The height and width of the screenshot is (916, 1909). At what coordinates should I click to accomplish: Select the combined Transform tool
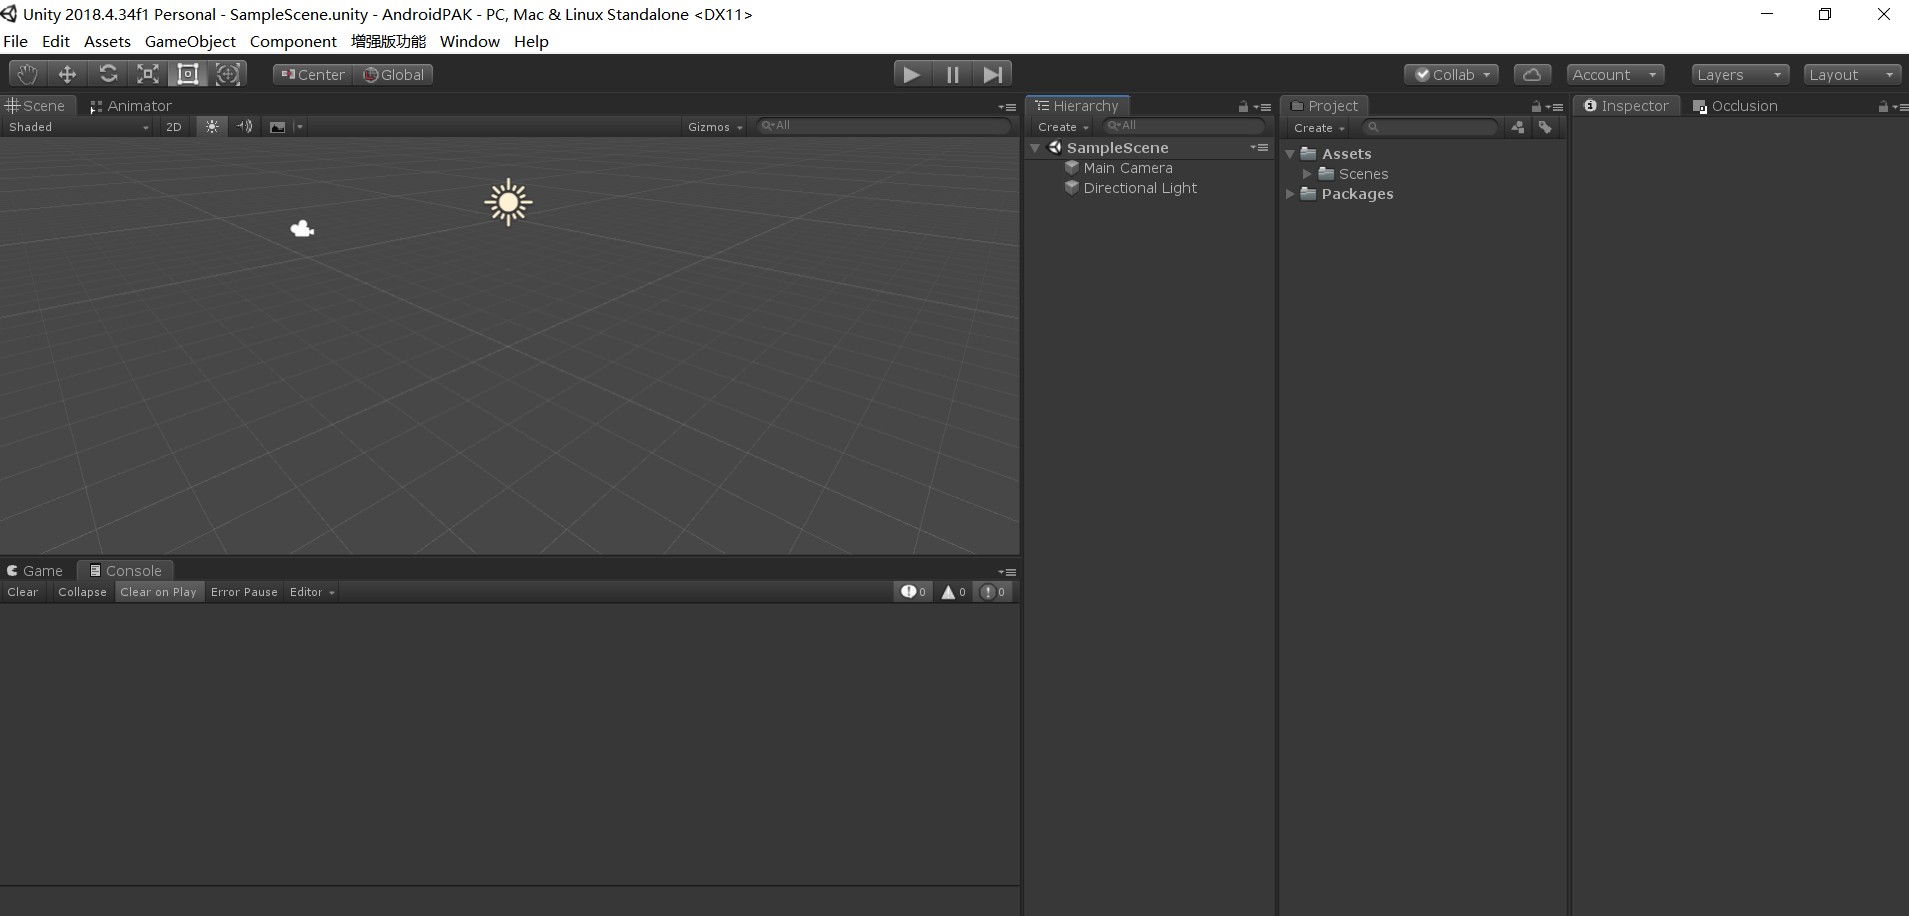pyautogui.click(x=228, y=74)
